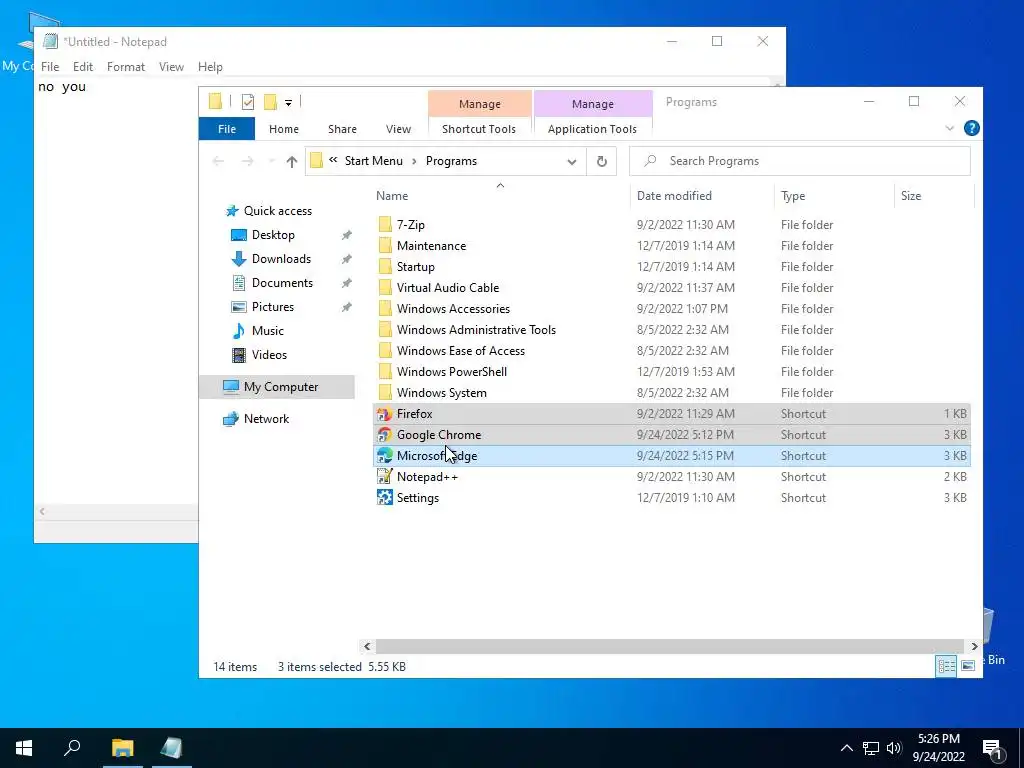Click the file list scroll right arrow
1024x768 pixels.
(x=974, y=647)
